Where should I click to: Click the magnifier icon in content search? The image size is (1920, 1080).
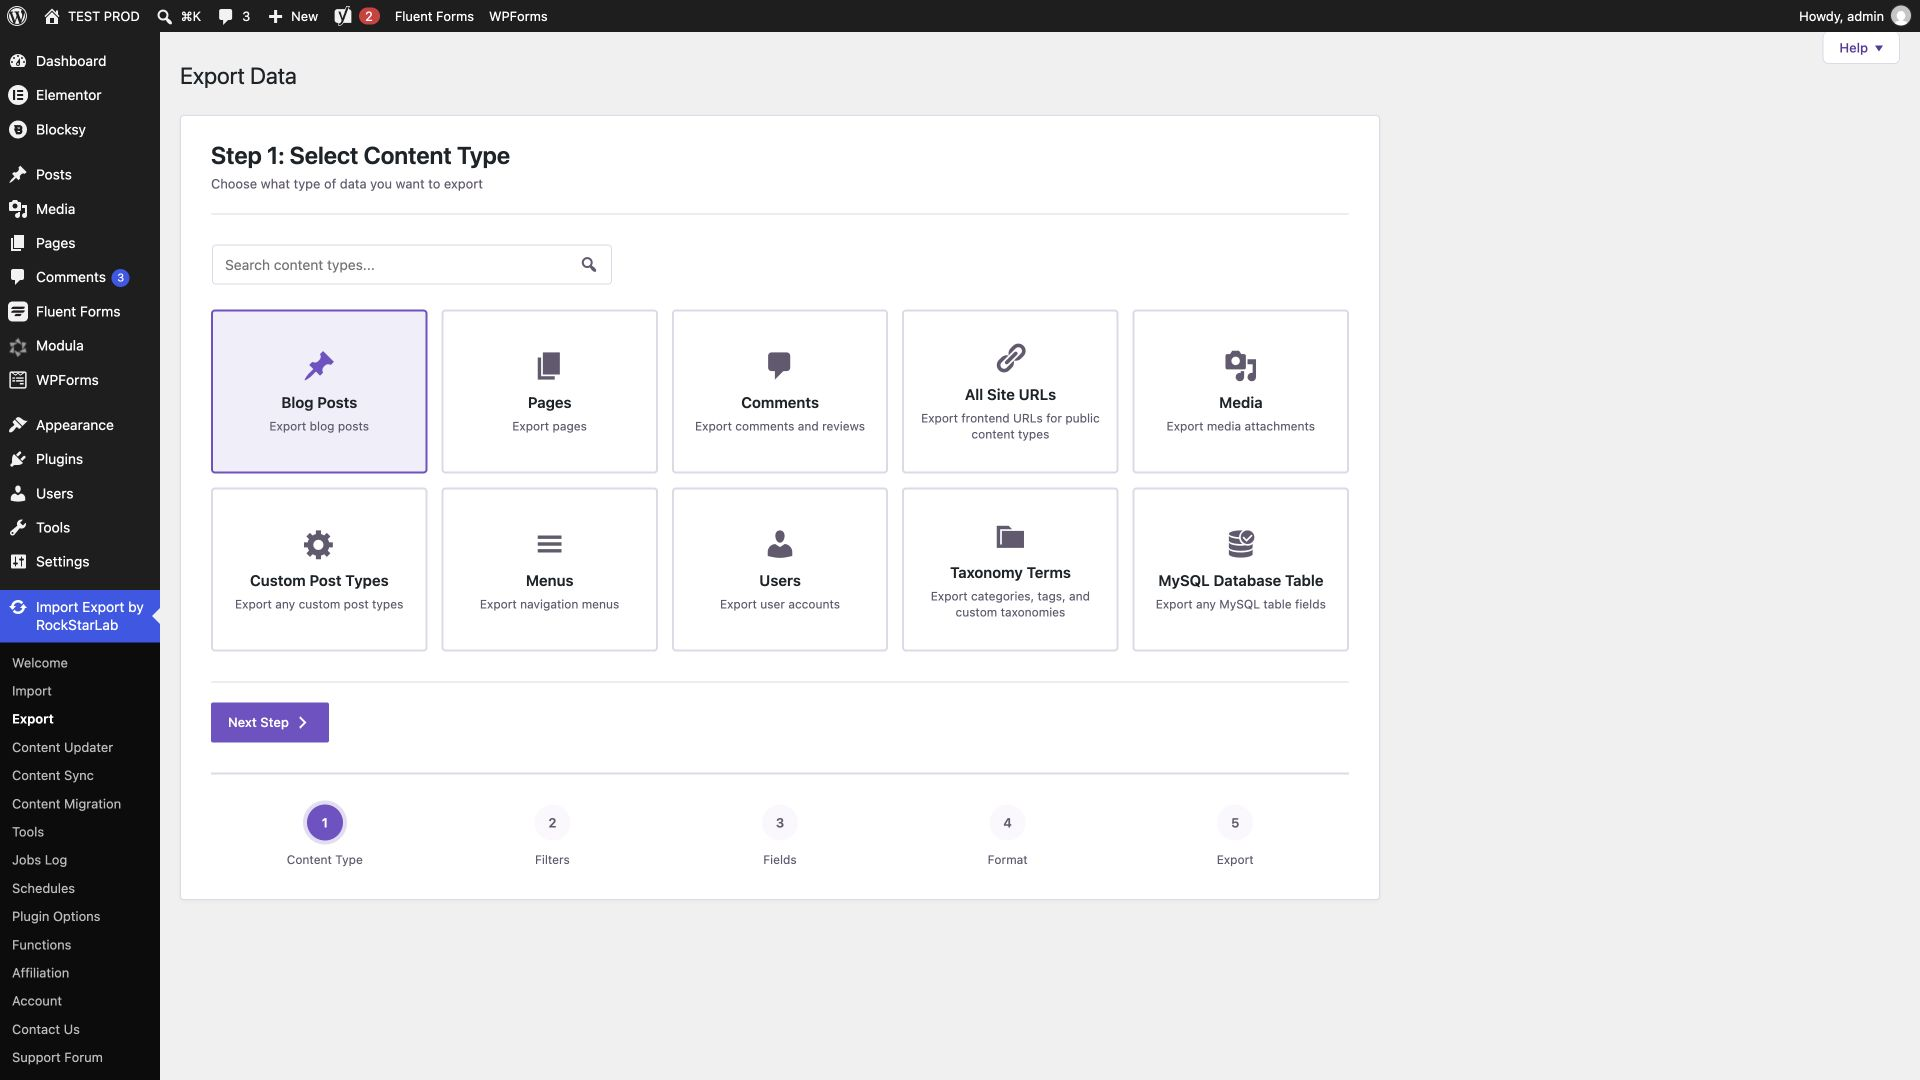(589, 265)
